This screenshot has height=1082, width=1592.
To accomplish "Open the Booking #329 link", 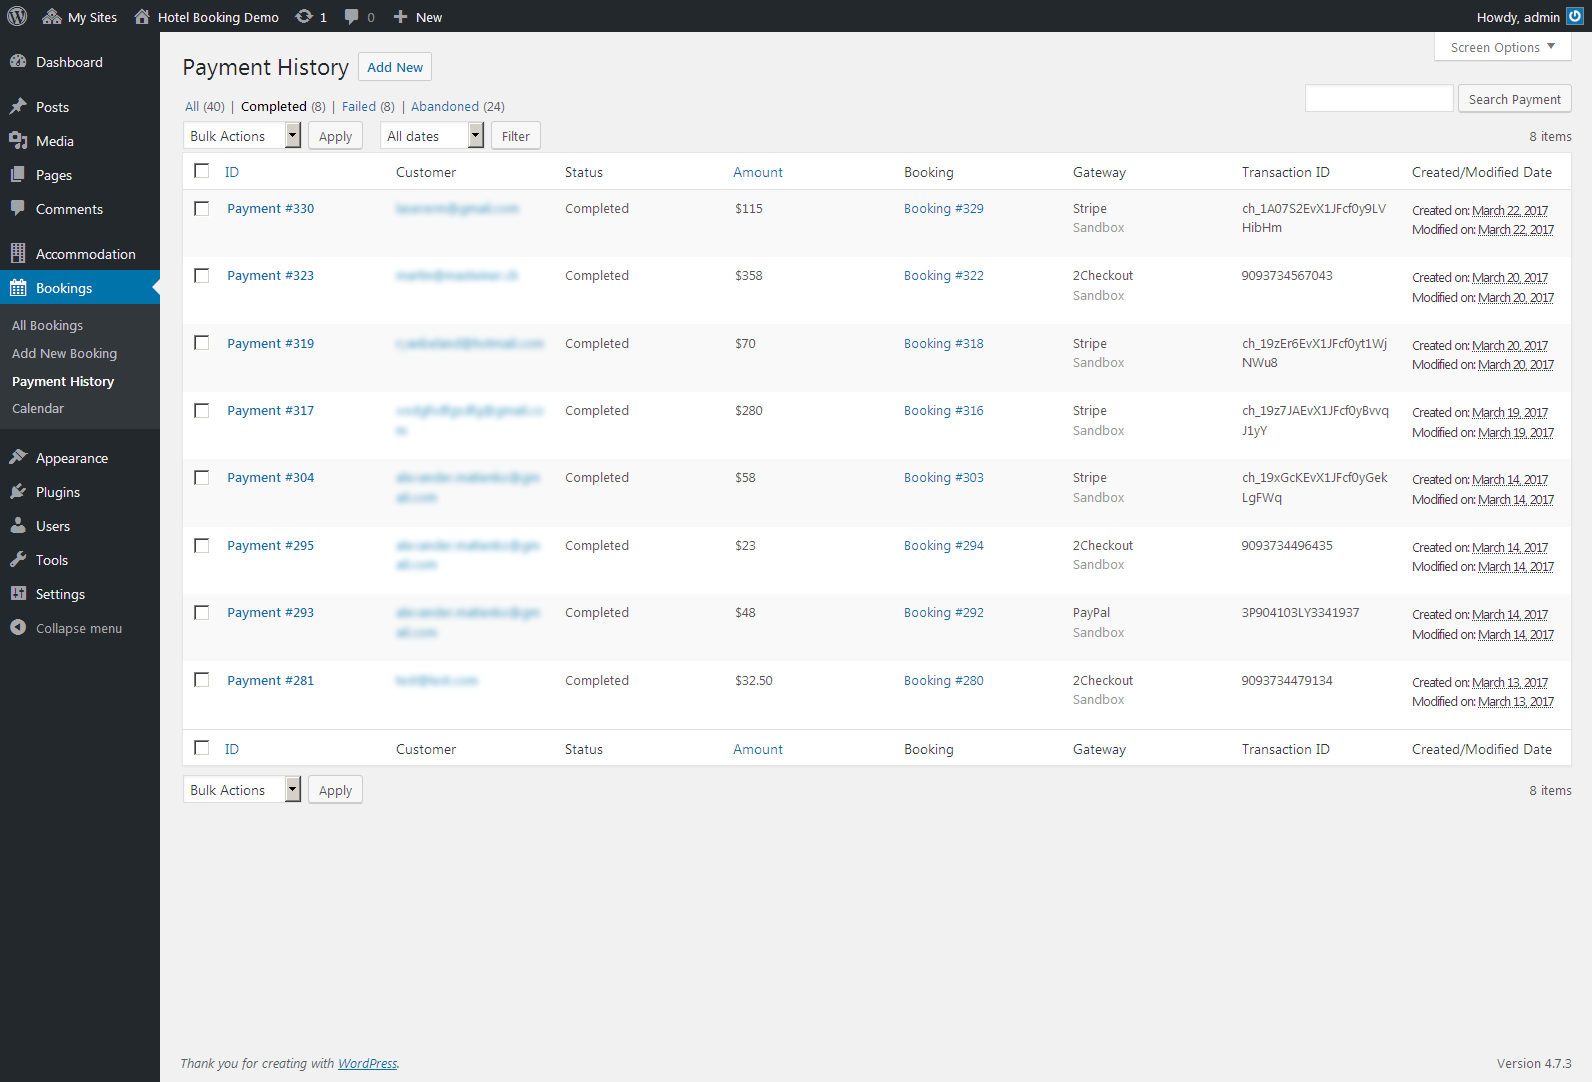I will coord(943,208).
